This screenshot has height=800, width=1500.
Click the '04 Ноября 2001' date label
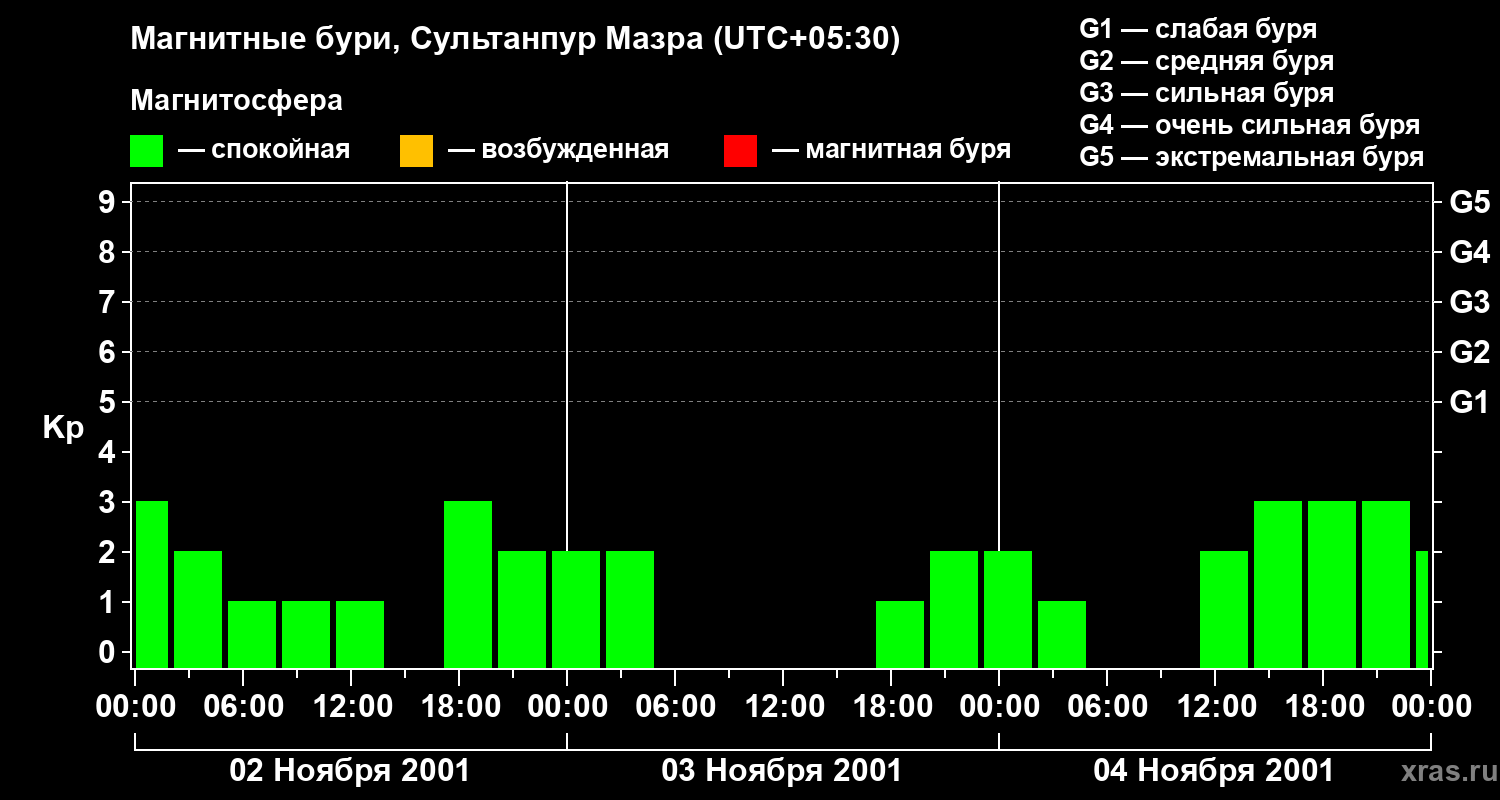click(x=1214, y=770)
